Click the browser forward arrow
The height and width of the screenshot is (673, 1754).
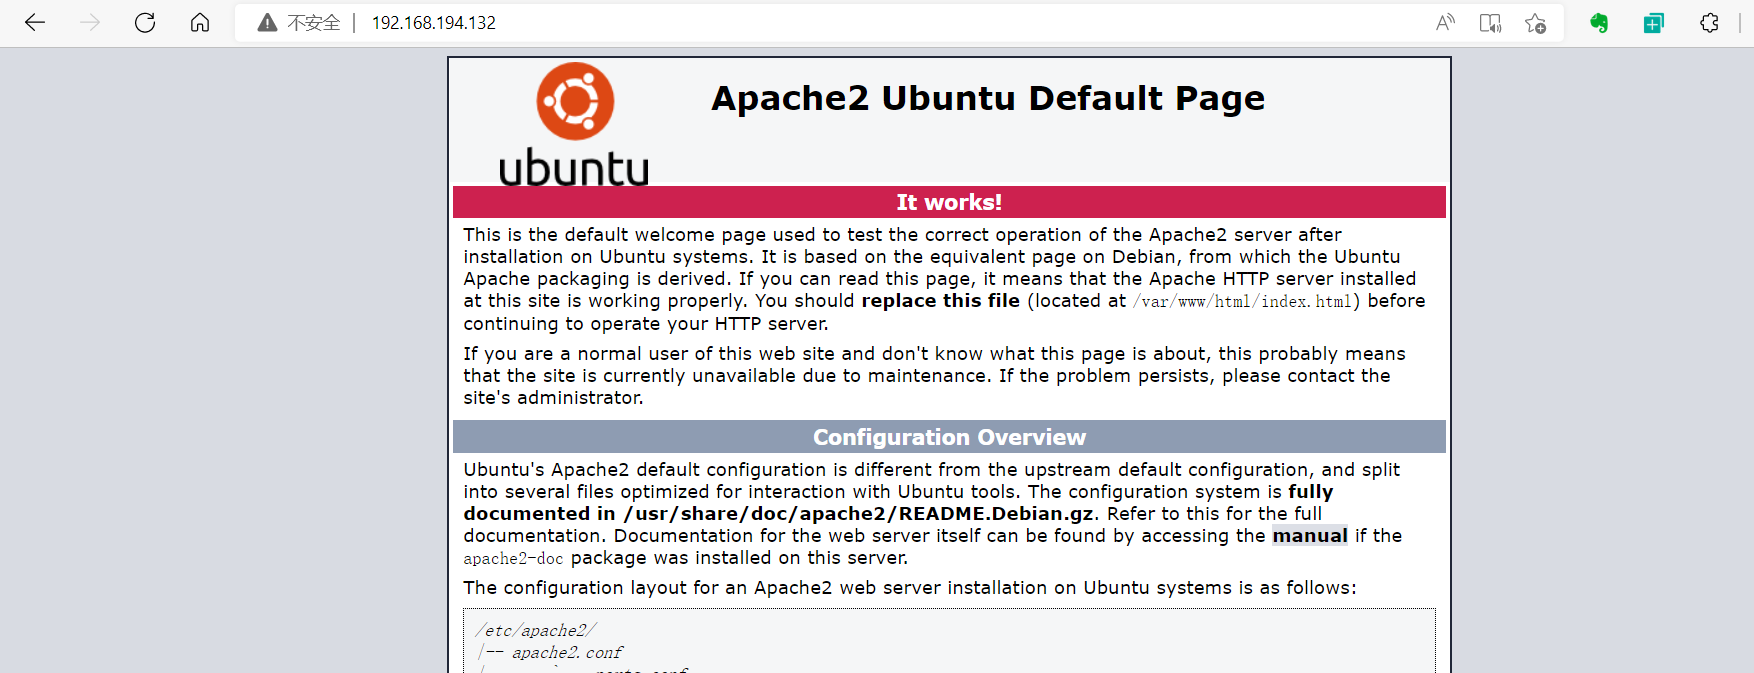(x=90, y=23)
